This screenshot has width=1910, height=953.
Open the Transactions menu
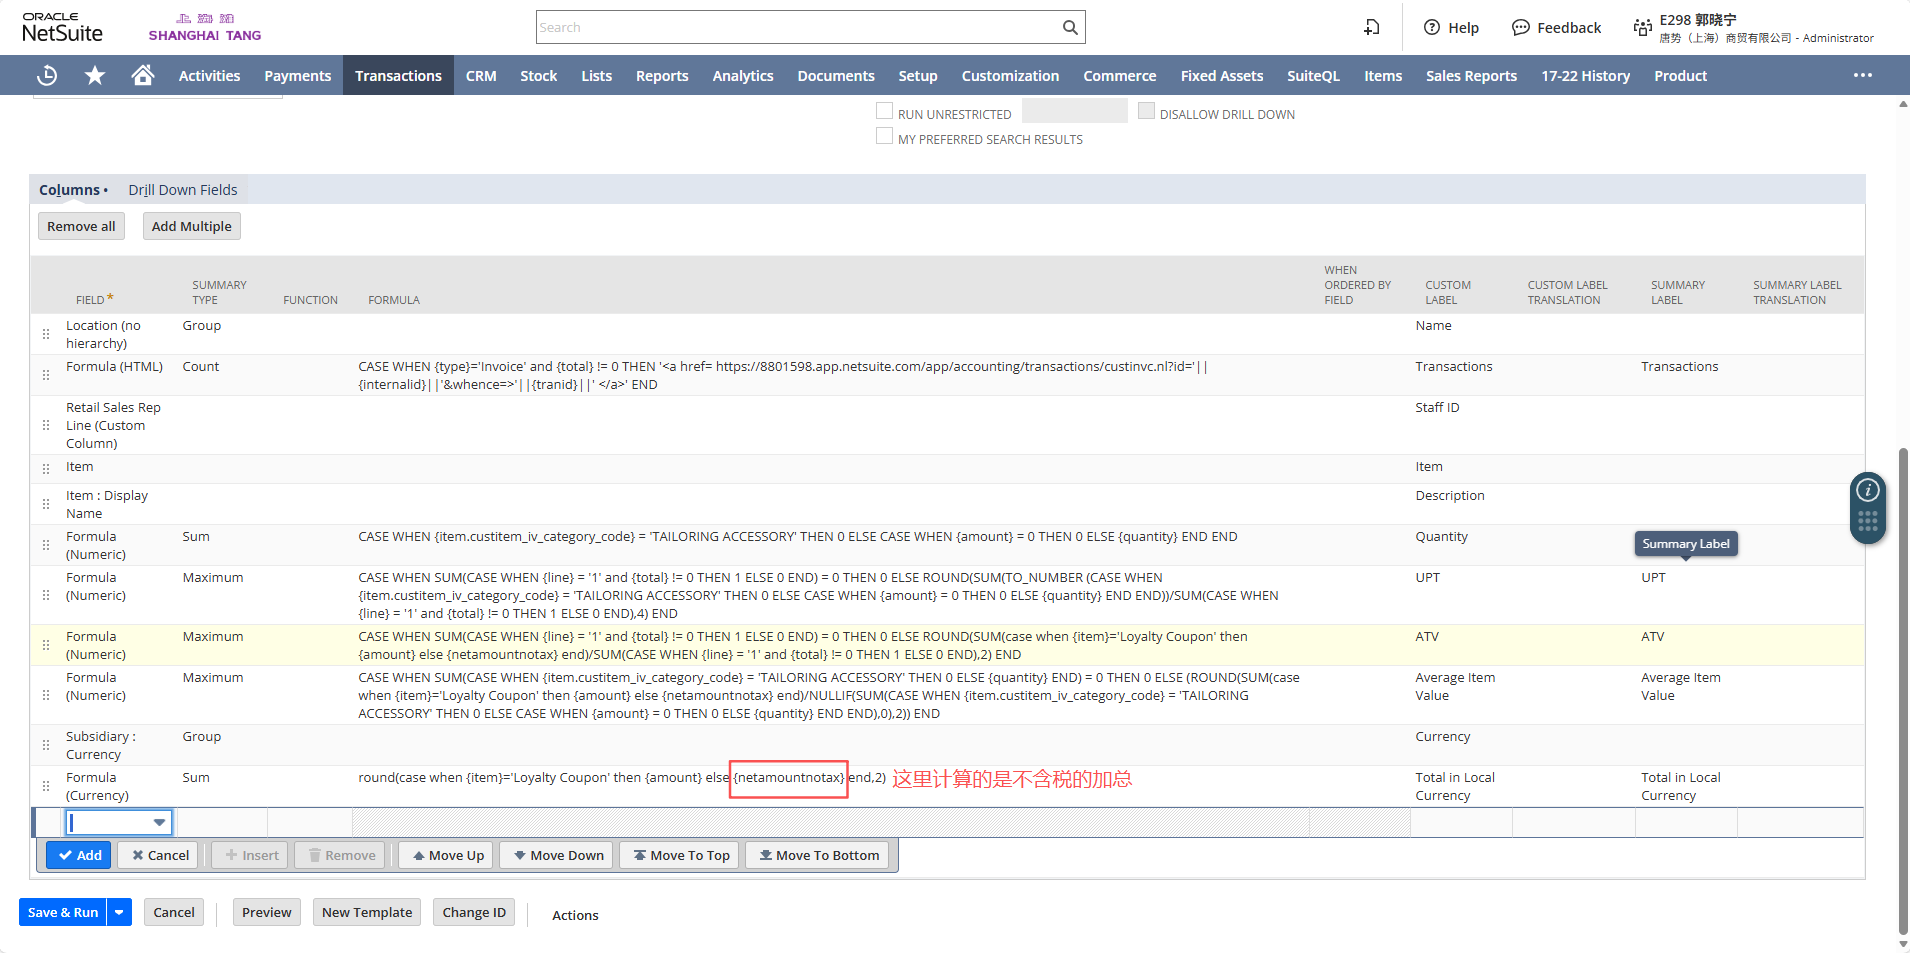(x=398, y=76)
